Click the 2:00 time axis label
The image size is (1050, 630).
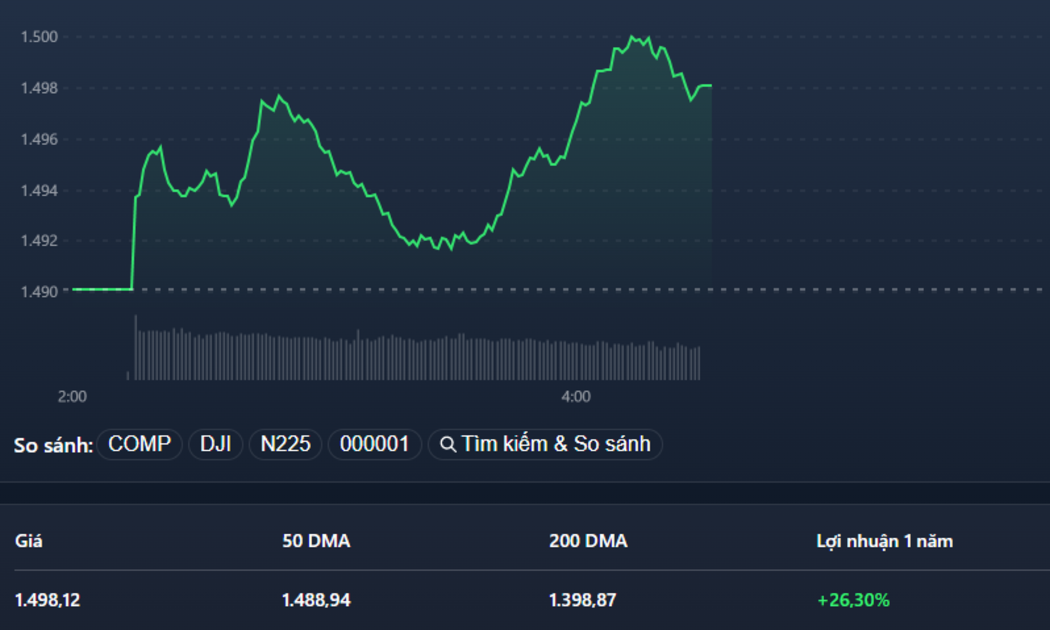72,396
